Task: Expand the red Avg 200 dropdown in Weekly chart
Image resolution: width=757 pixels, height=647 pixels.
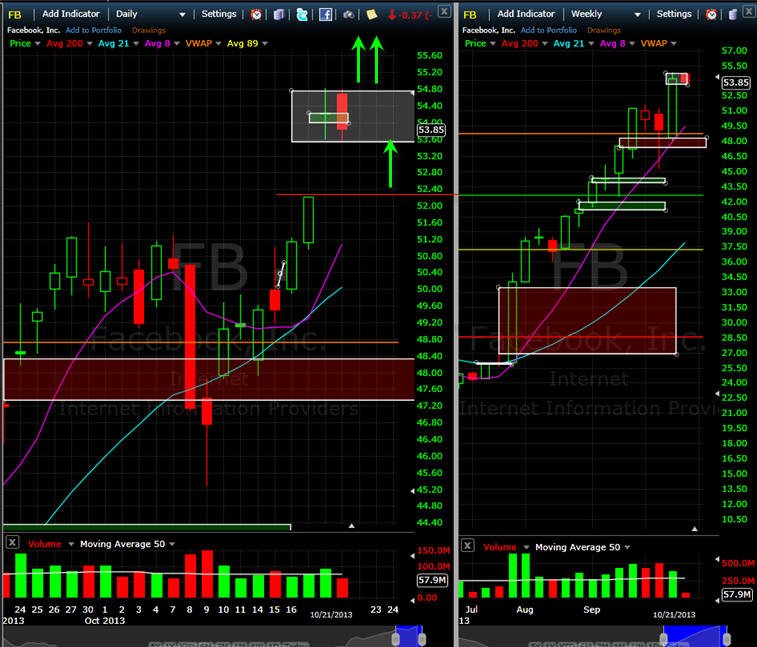Action: (x=545, y=43)
